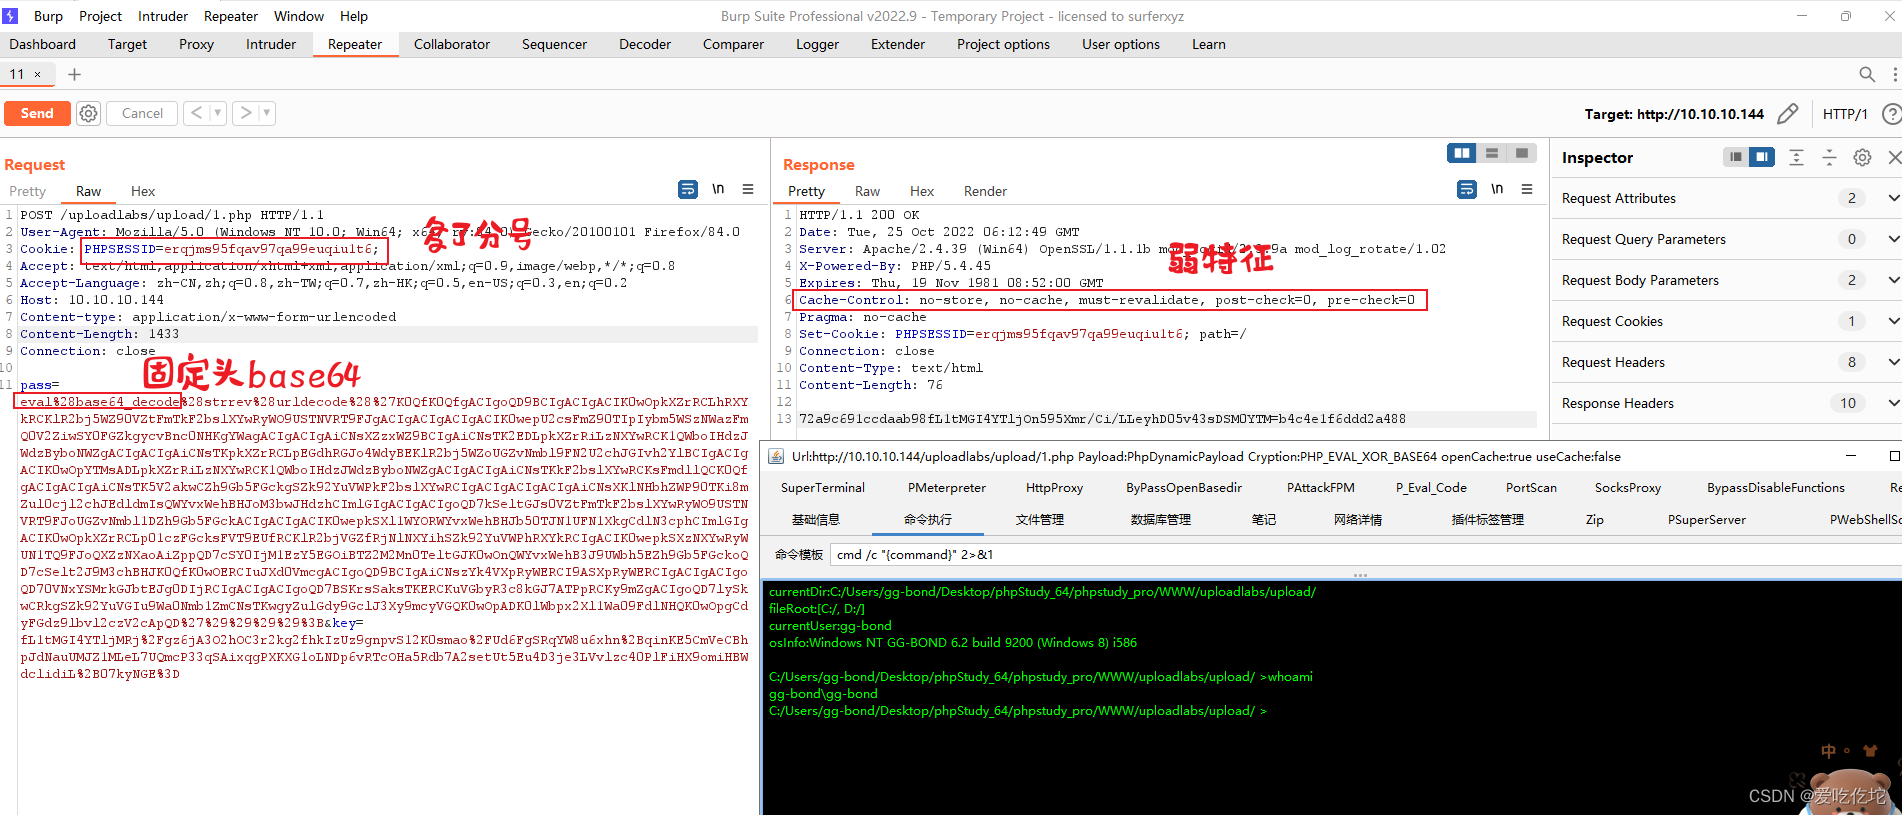Switch Request view to Hex

click(x=143, y=191)
